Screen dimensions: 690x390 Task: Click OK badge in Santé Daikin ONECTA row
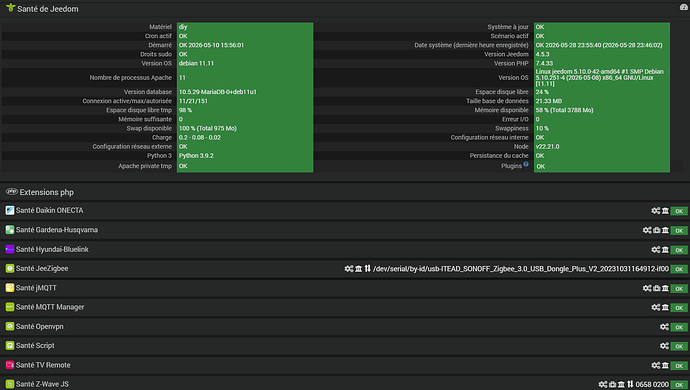[679, 211]
